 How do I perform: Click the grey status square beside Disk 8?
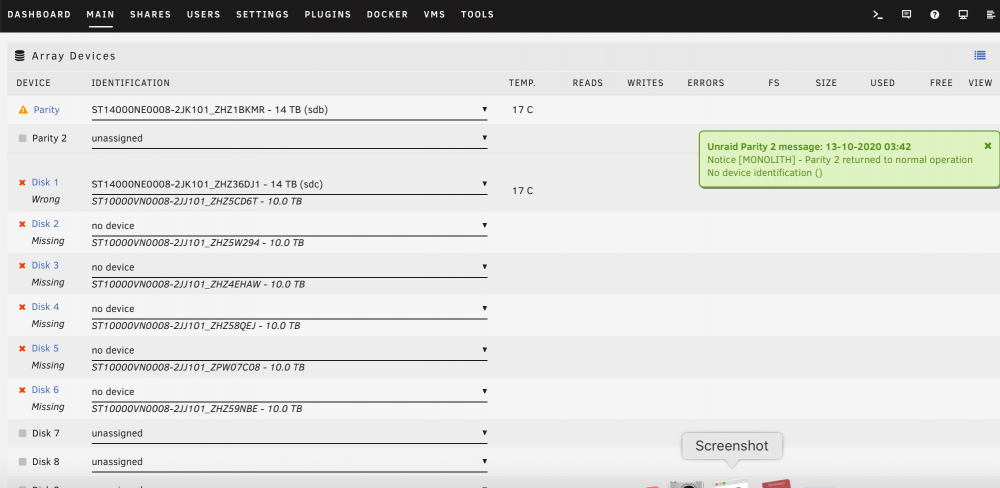(x=22, y=462)
